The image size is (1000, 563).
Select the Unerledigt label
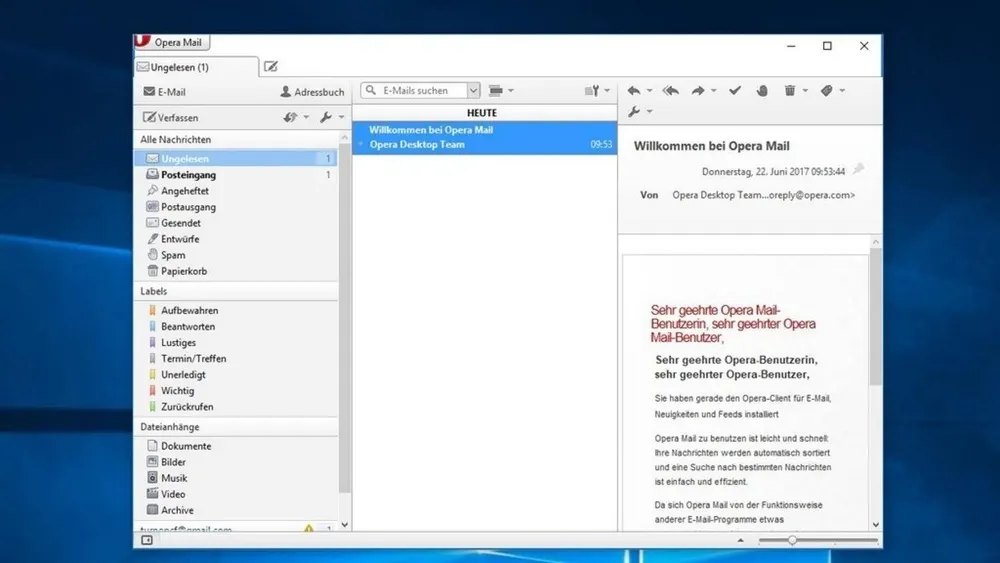(x=236, y=374)
